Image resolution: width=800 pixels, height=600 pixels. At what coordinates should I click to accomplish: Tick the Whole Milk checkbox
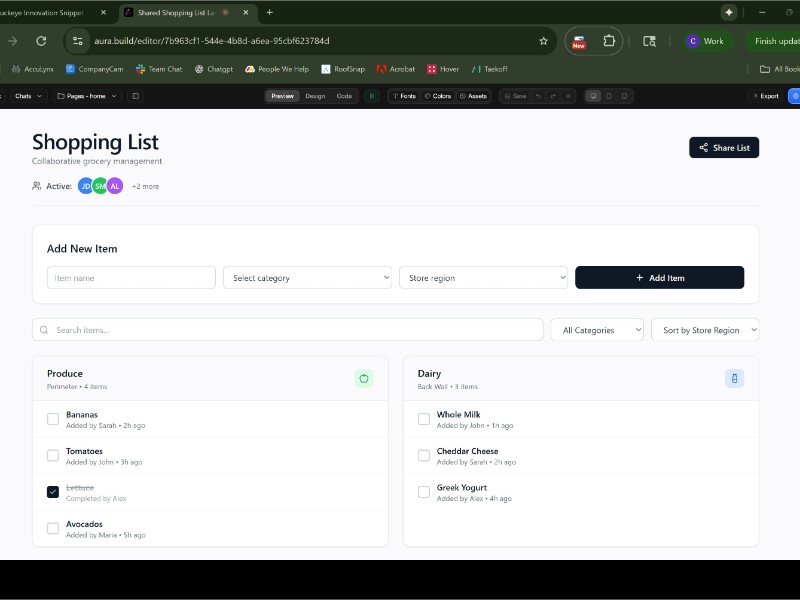click(x=424, y=419)
